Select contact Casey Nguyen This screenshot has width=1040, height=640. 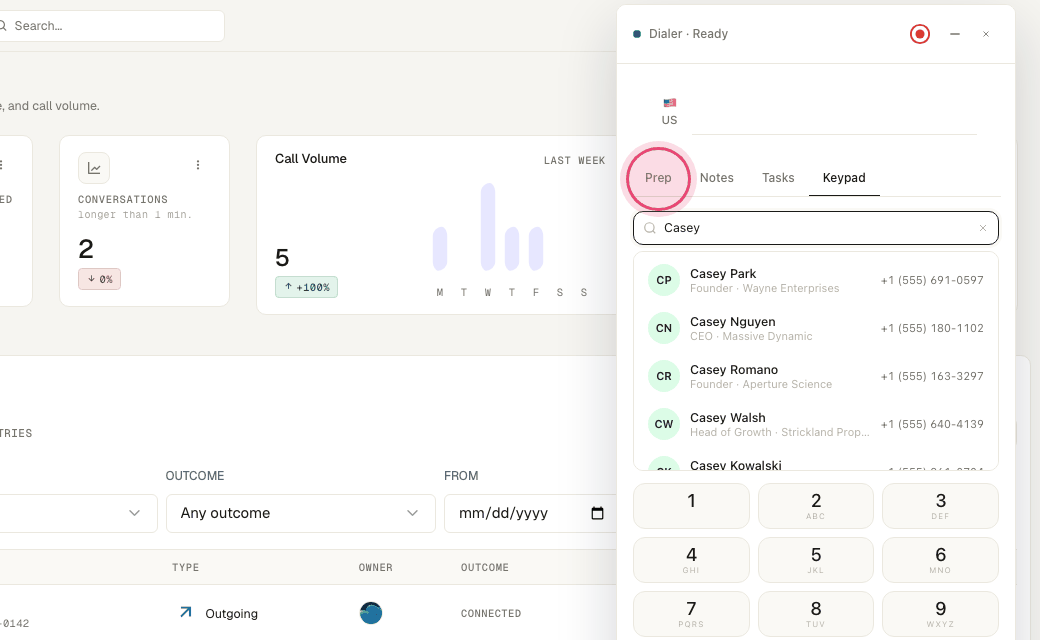815,328
